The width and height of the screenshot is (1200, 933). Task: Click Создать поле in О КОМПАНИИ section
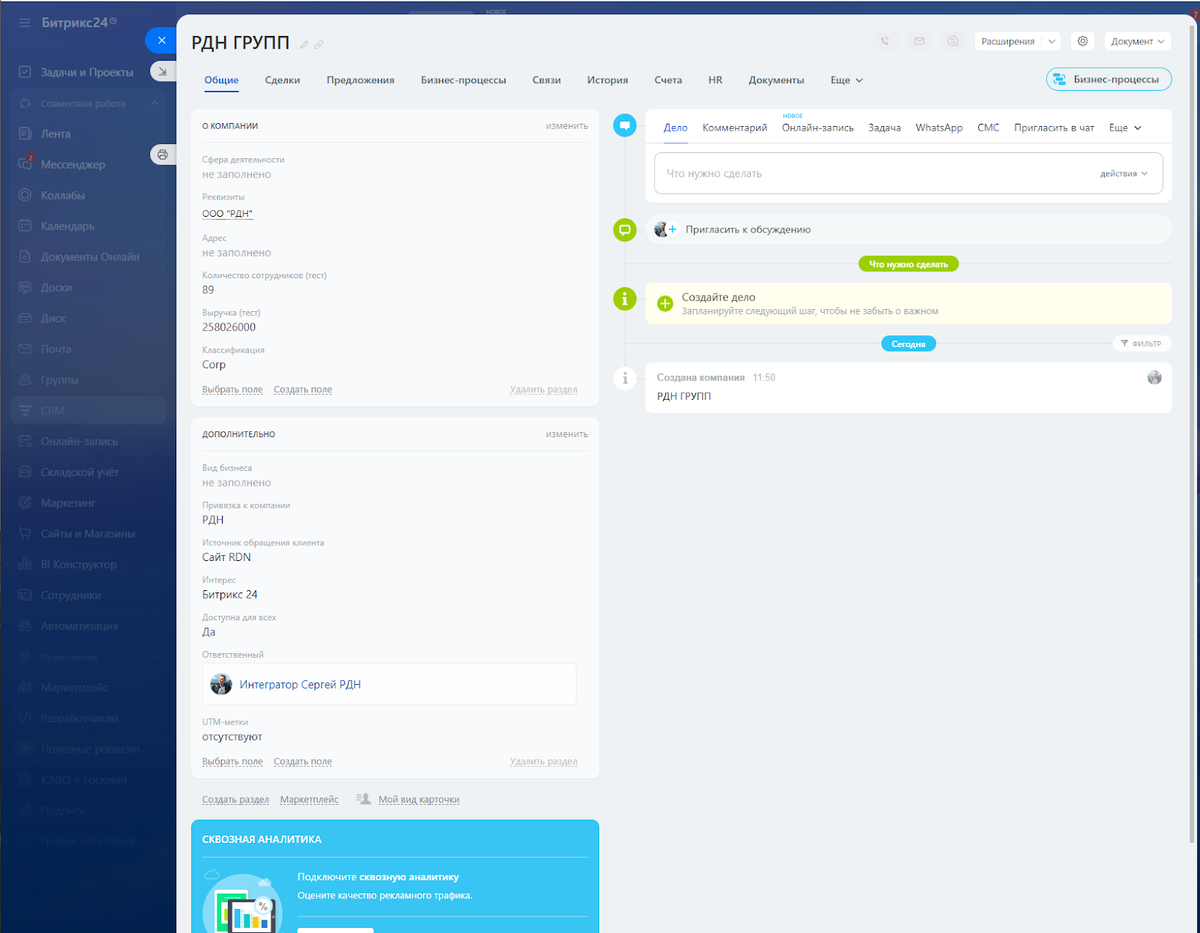[303, 389]
